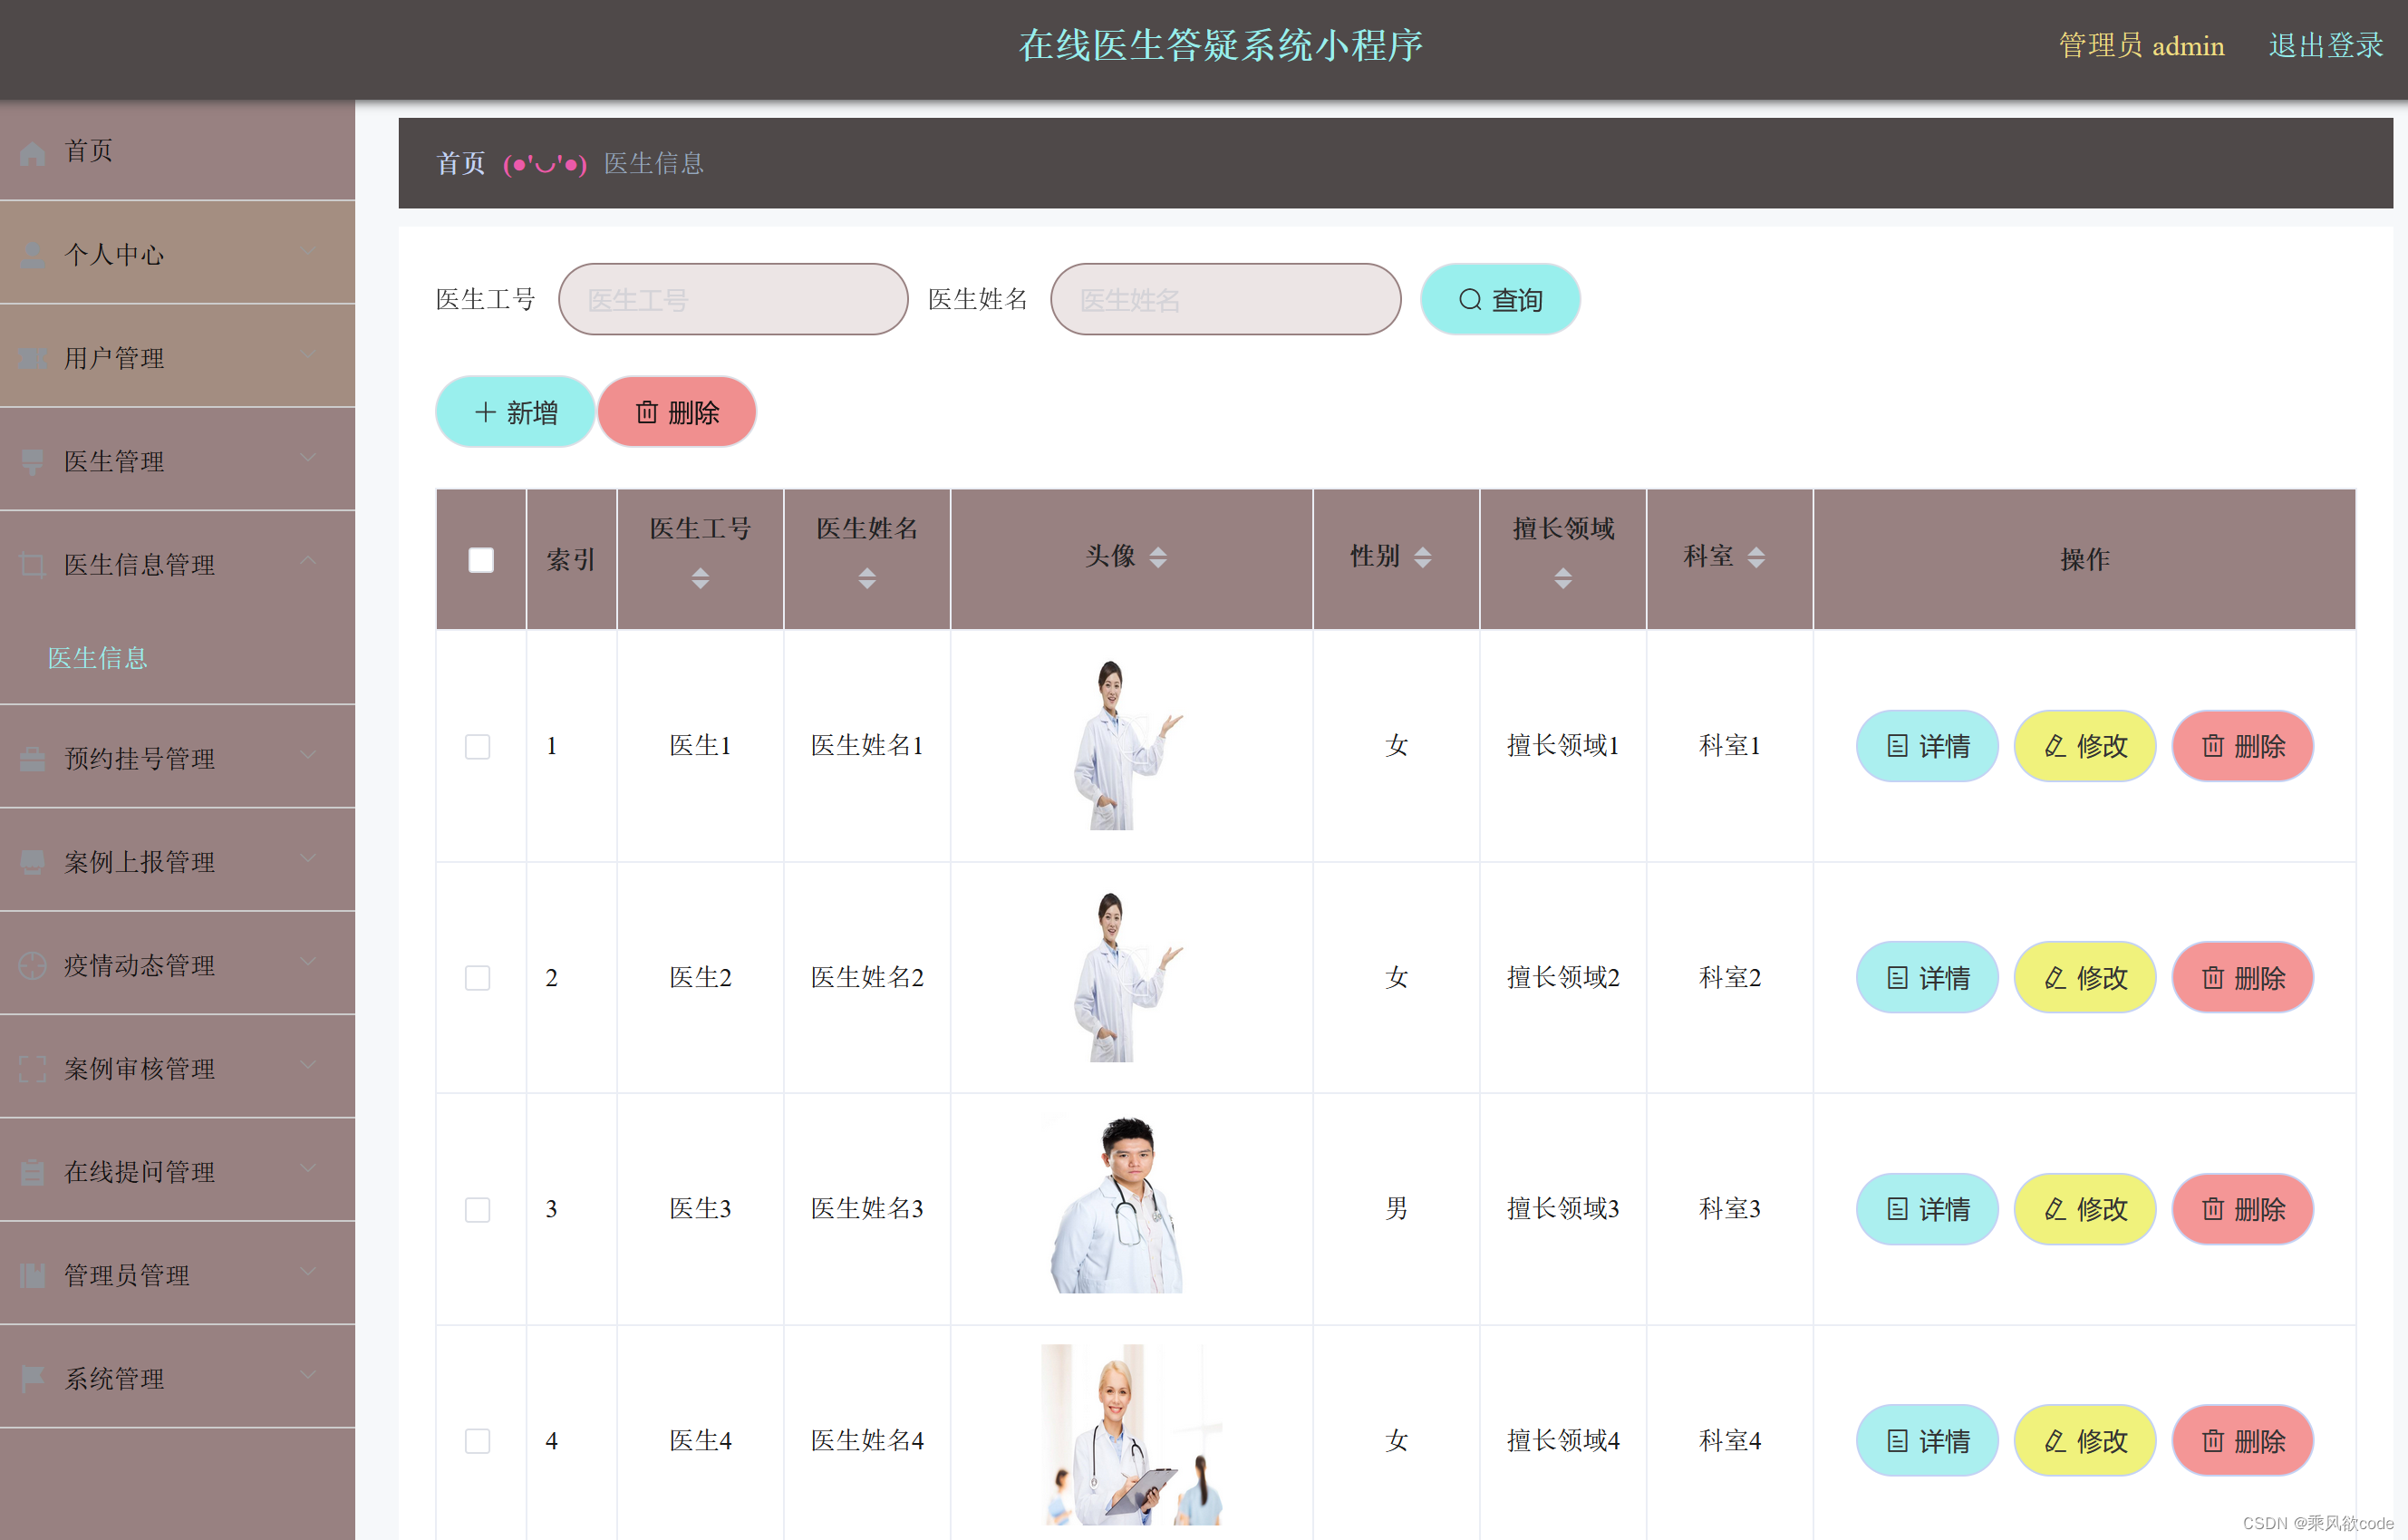Click trash icon on top 删除 button

647,412
